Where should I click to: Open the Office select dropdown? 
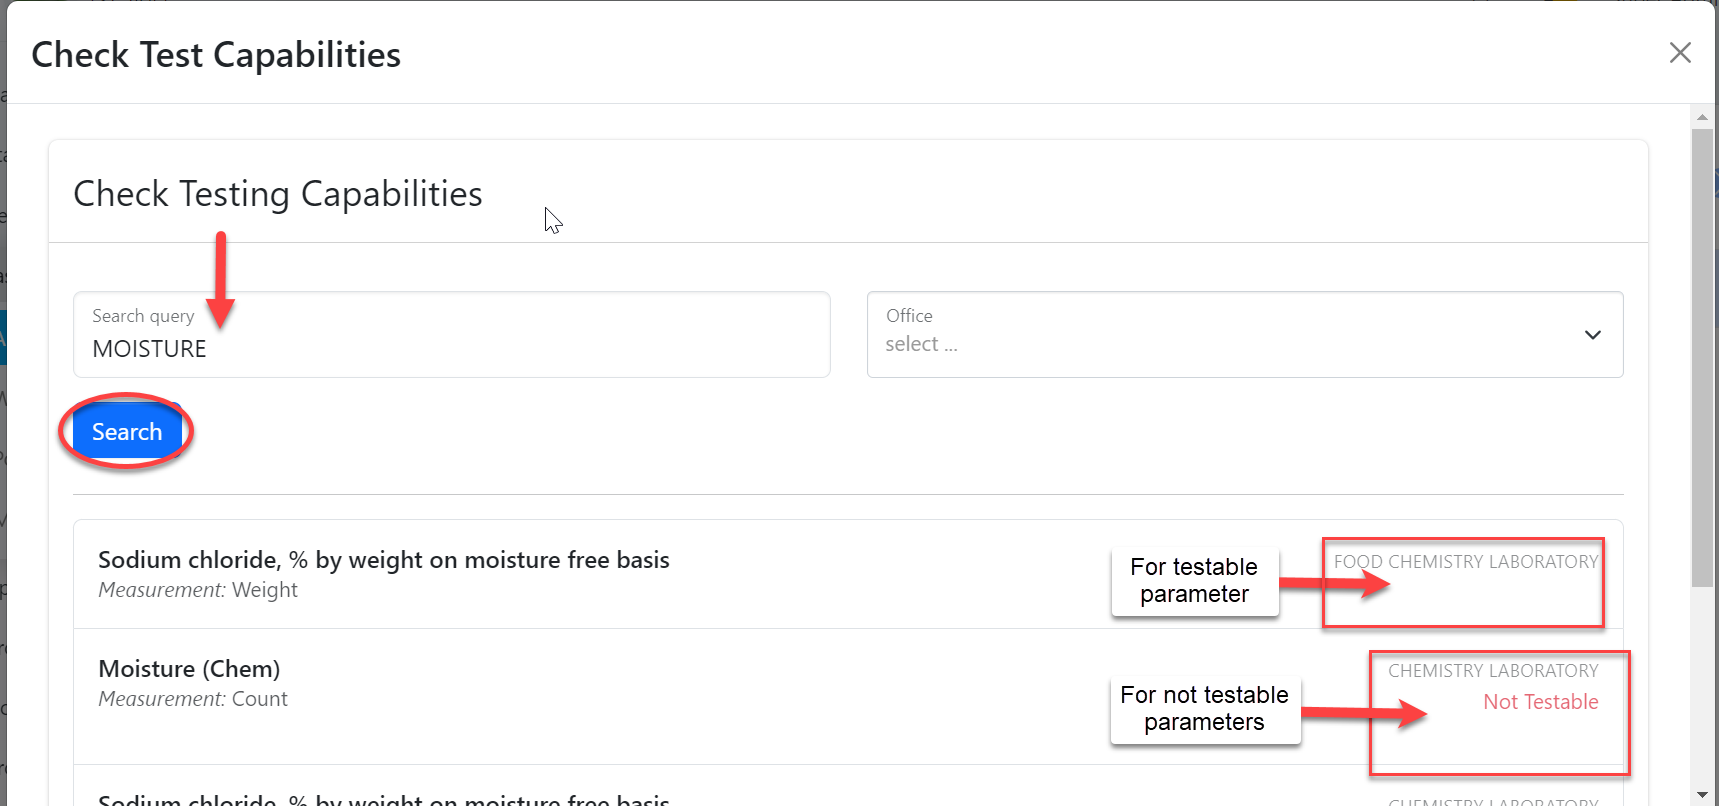(1230, 335)
